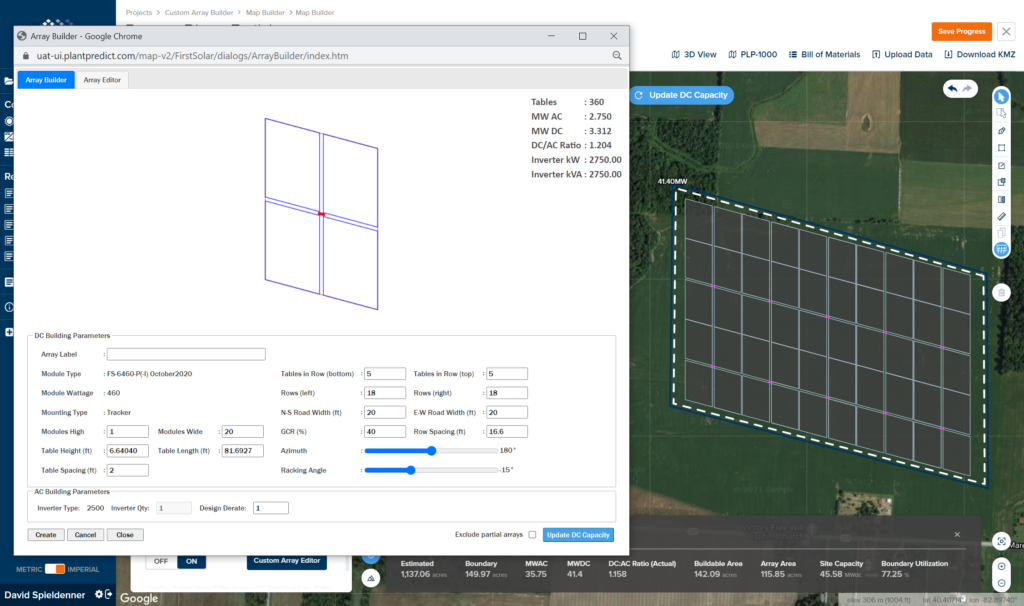Viewport: 1024px width, 606px height.
Task: Click Update DC Capacity in Array Builder dialog
Action: point(578,535)
